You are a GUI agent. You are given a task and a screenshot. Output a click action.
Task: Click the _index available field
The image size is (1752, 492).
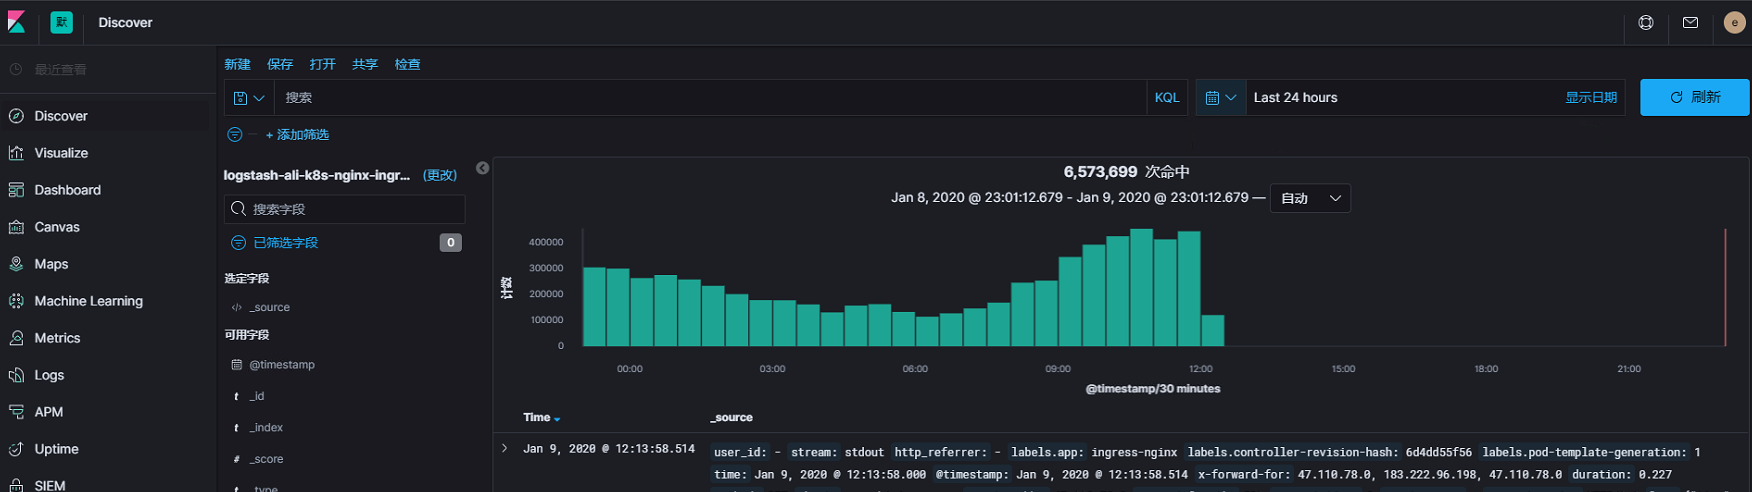pos(266,428)
